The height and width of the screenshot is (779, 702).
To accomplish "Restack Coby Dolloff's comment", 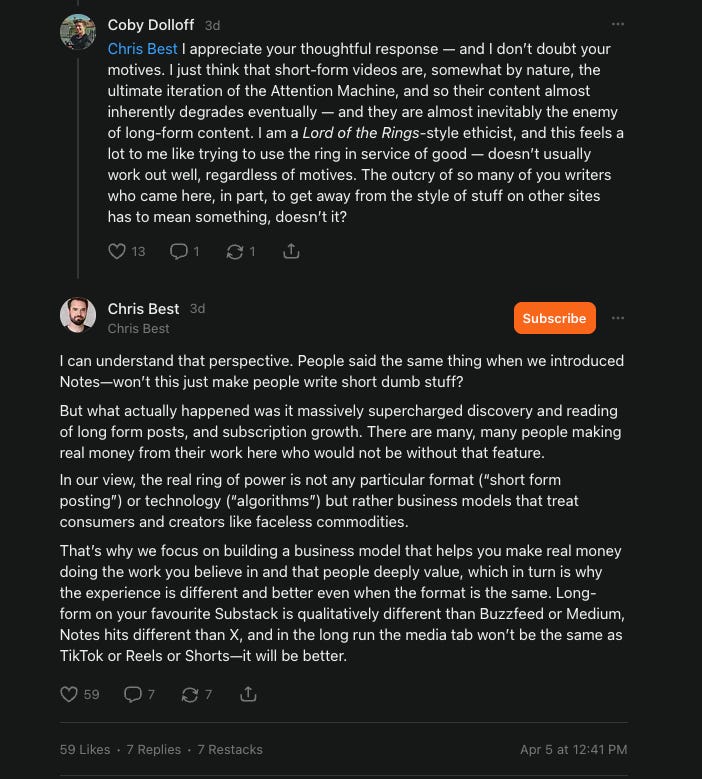I will point(234,251).
